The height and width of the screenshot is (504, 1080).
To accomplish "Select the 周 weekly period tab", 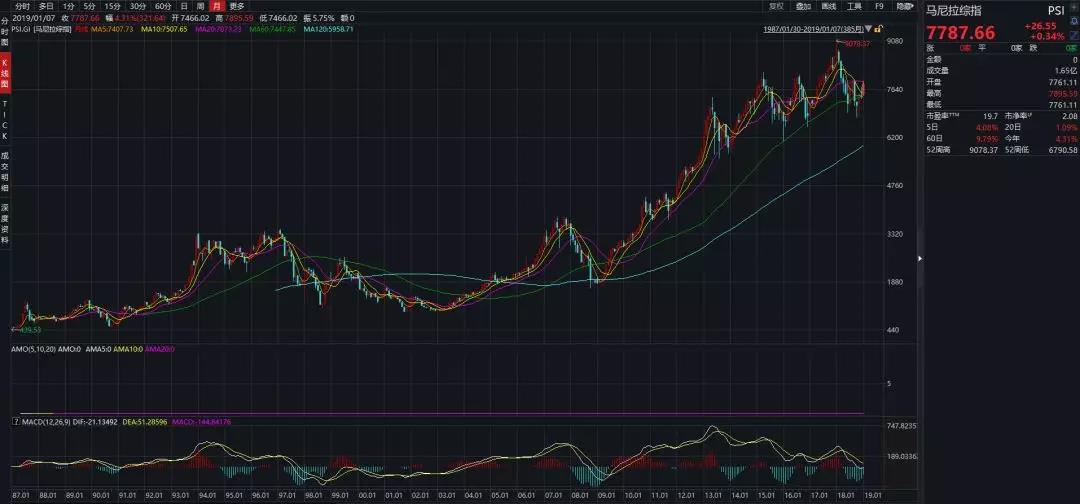I will tap(200, 6).
